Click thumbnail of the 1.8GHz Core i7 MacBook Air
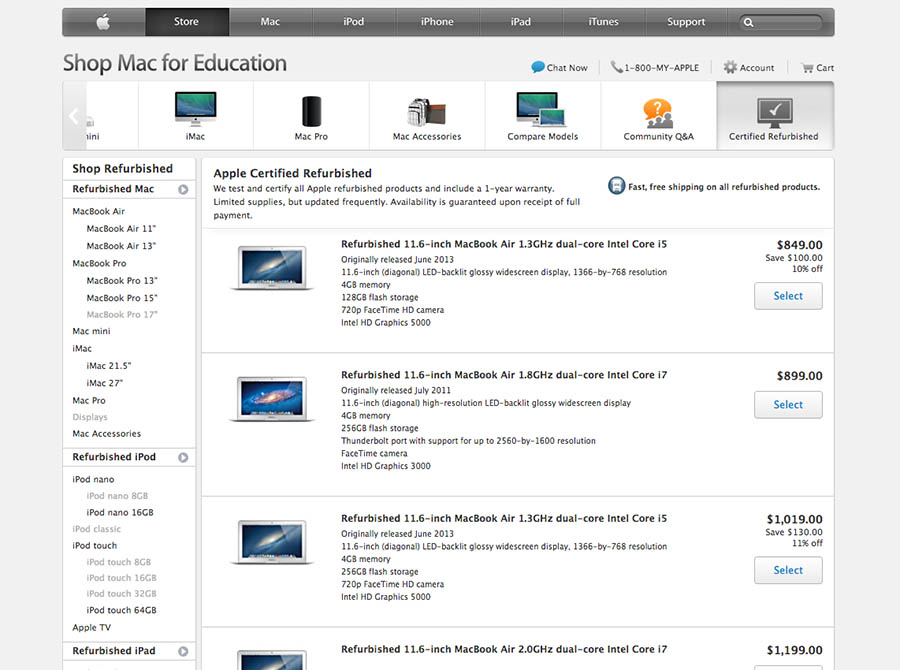 point(272,398)
